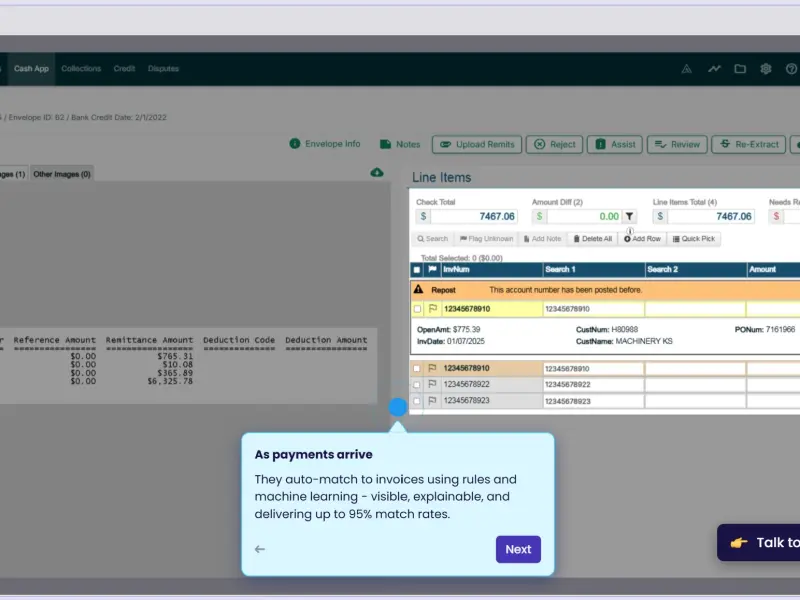Open the Quick Pick list

click(693, 239)
